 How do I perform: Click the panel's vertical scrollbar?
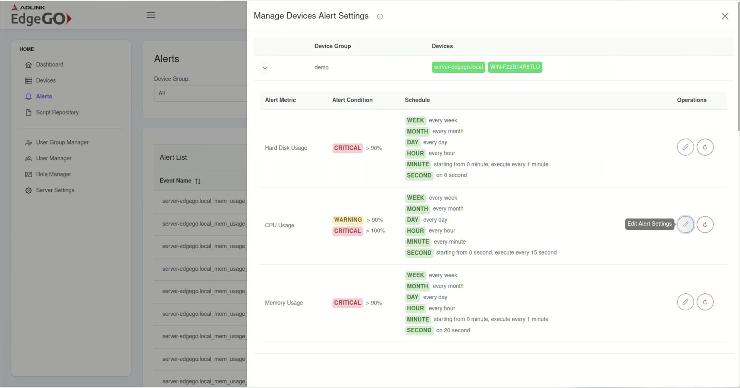tap(738, 66)
